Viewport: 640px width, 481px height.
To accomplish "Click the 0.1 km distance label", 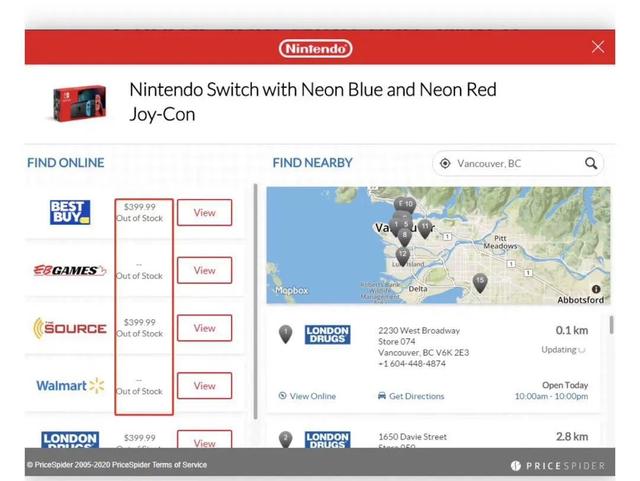I will click(572, 330).
